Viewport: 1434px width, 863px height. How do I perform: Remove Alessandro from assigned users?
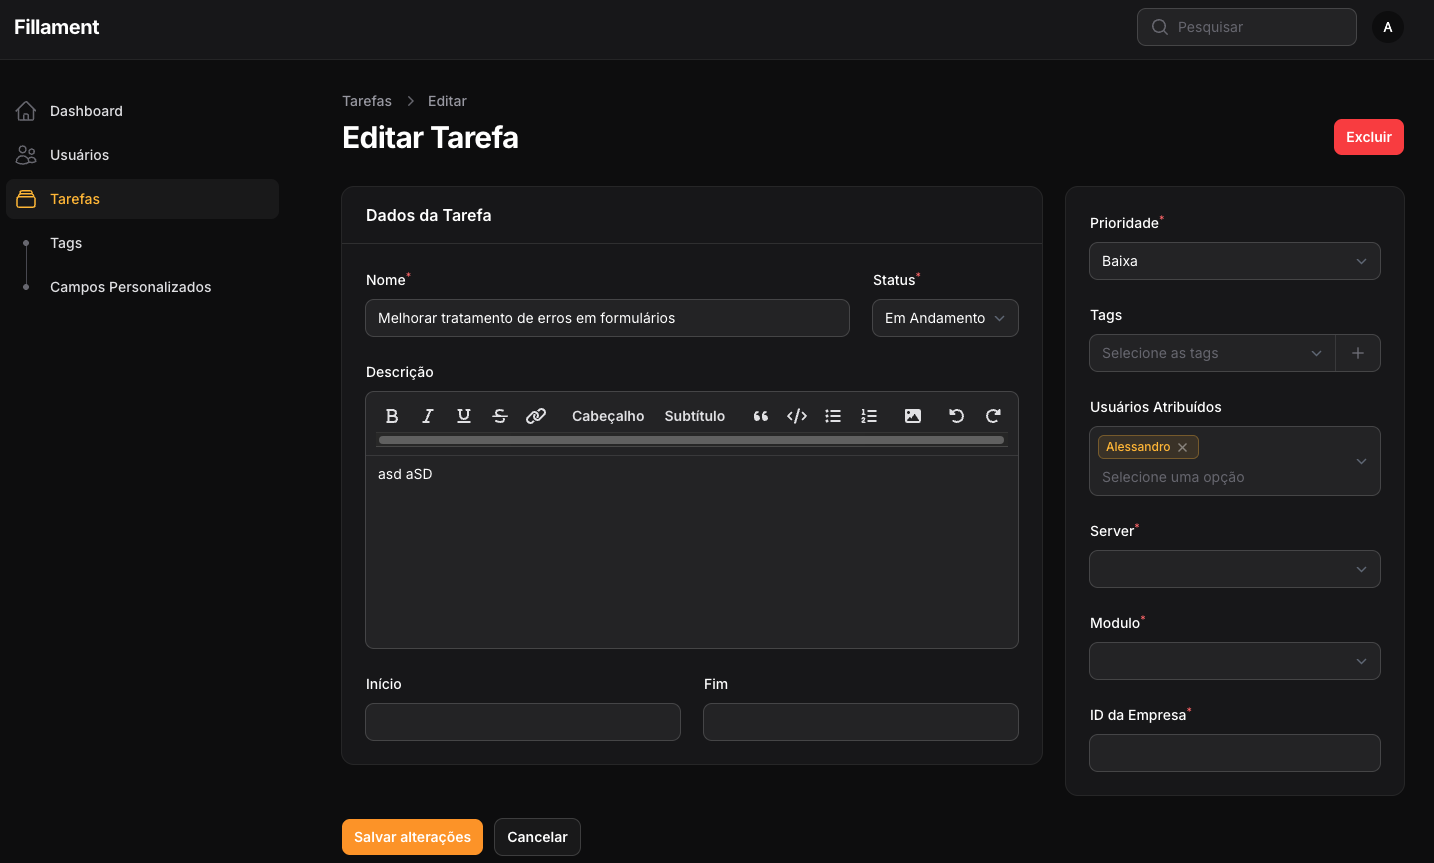tap(1183, 447)
